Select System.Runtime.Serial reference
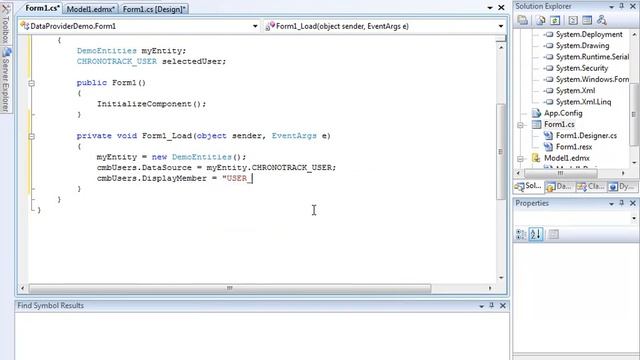This screenshot has height=360, width=640. (592, 57)
